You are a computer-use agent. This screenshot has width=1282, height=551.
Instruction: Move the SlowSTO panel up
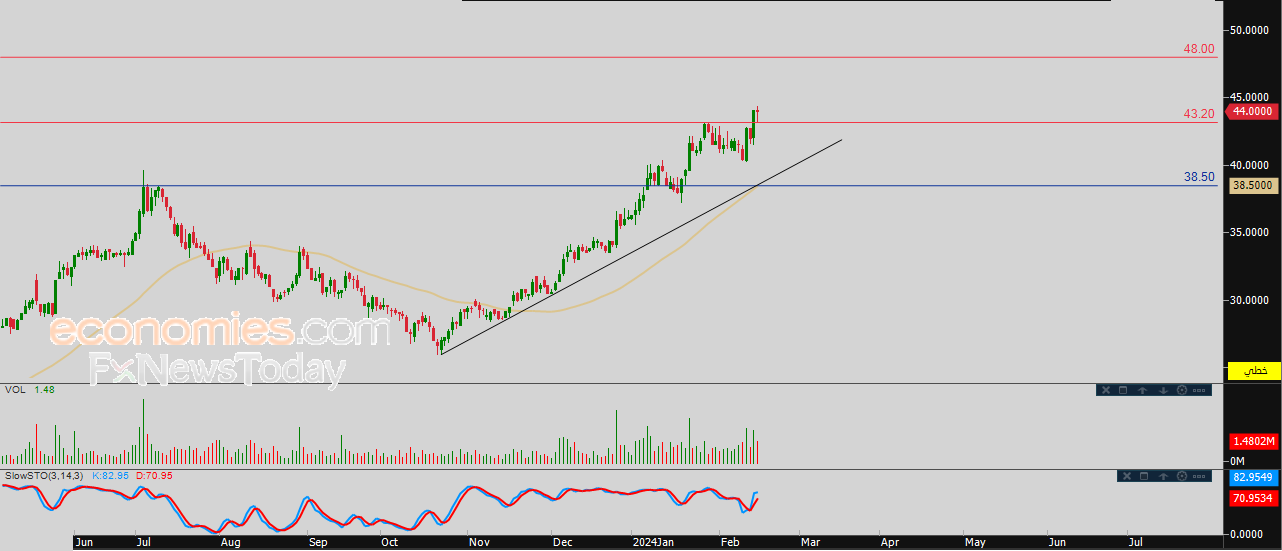[x=1163, y=476]
